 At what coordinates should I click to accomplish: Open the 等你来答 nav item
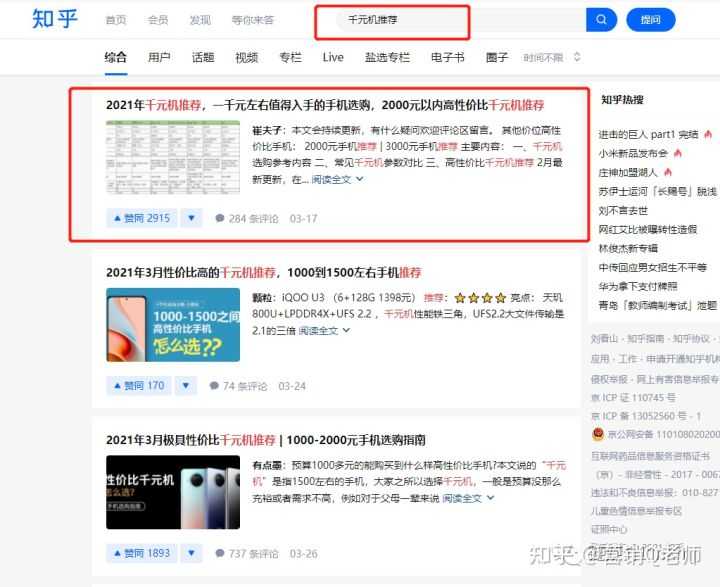click(253, 20)
